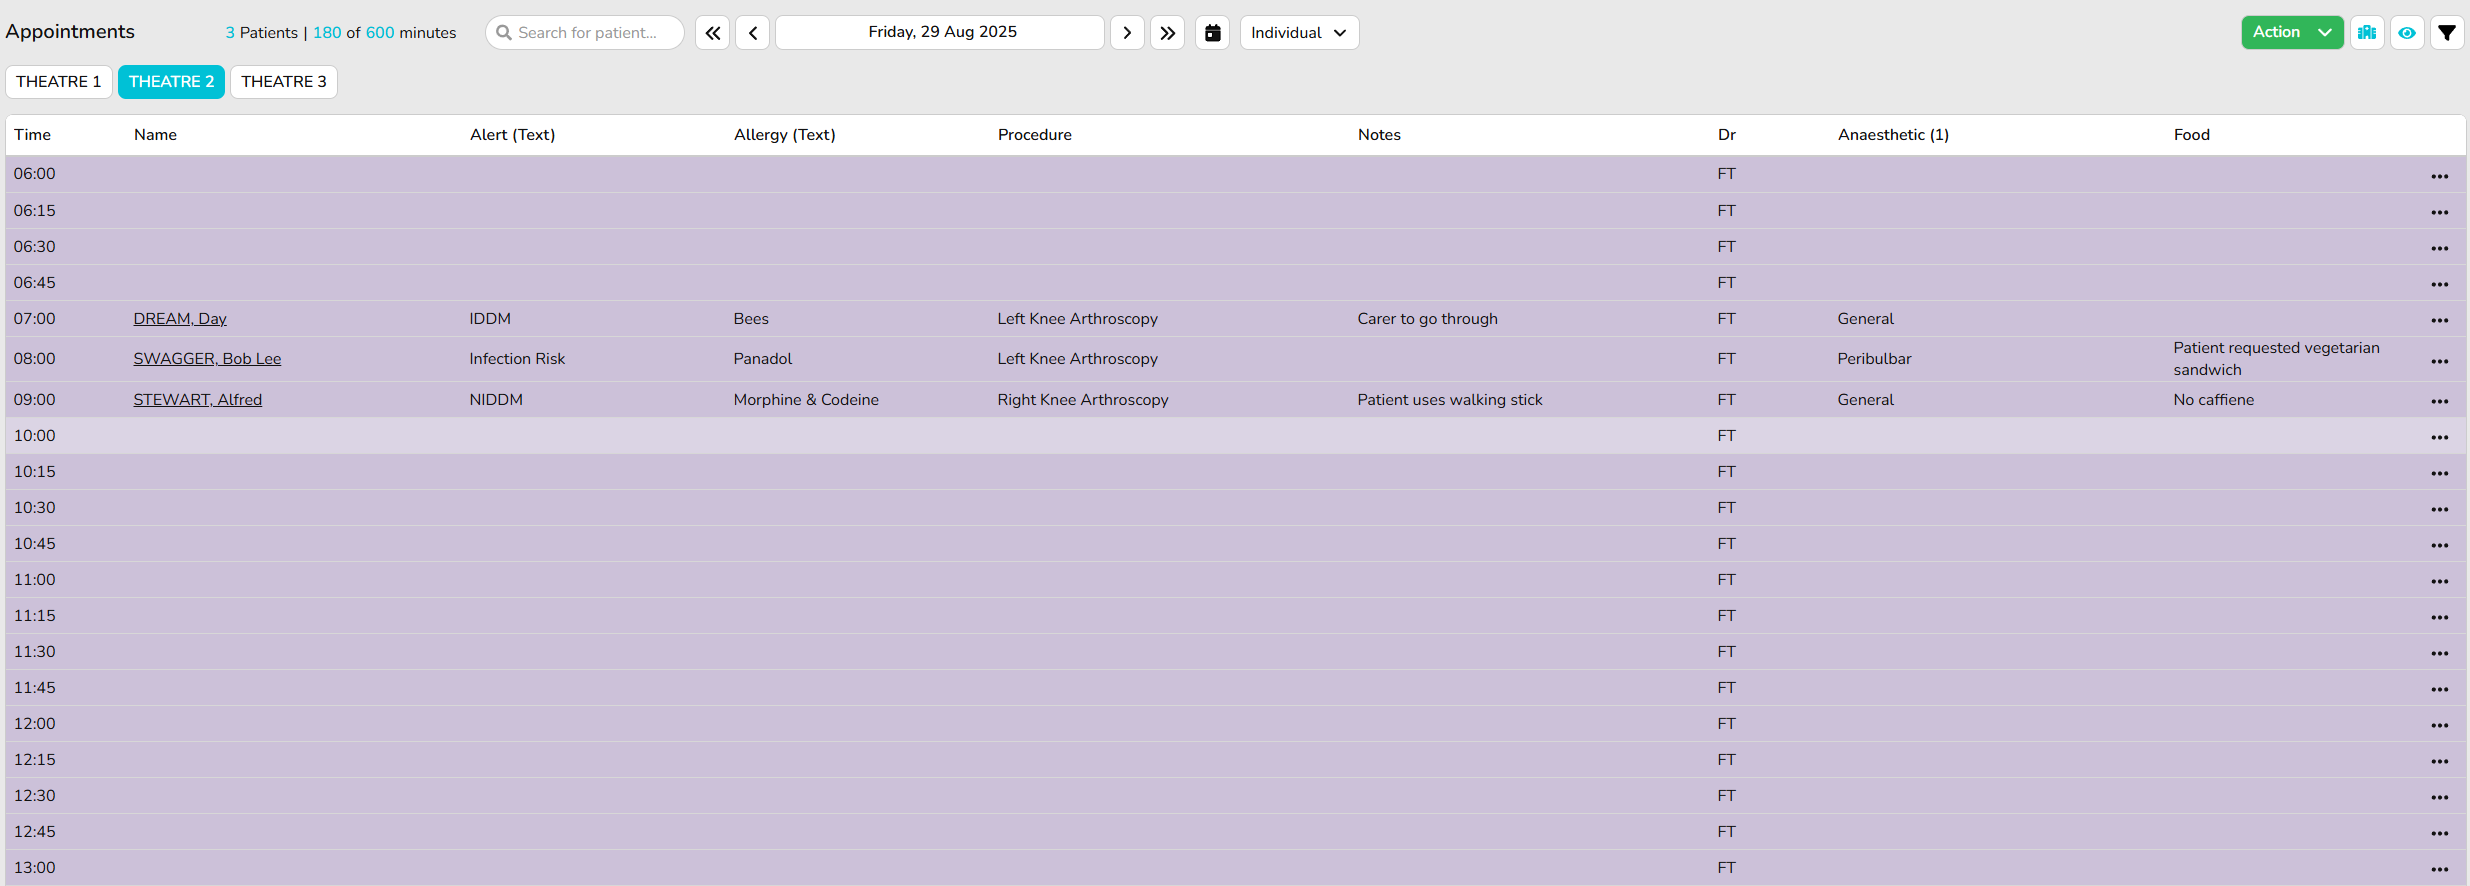Open three-dot menu for 09:00 row

tap(2439, 401)
